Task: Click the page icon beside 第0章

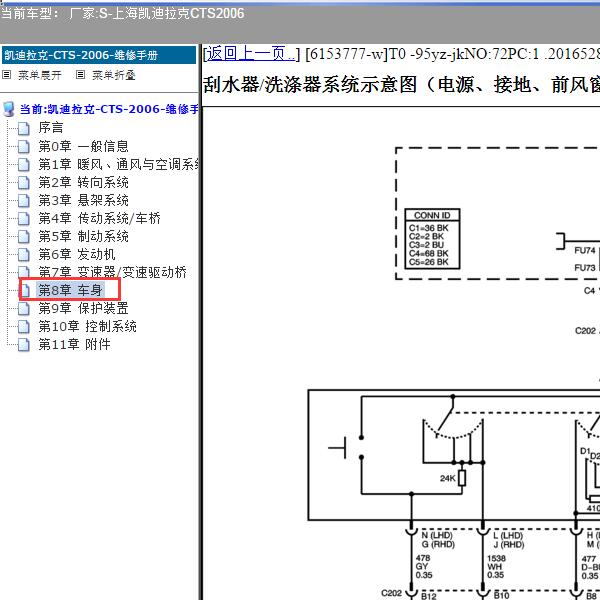Action: pyautogui.click(x=24, y=147)
